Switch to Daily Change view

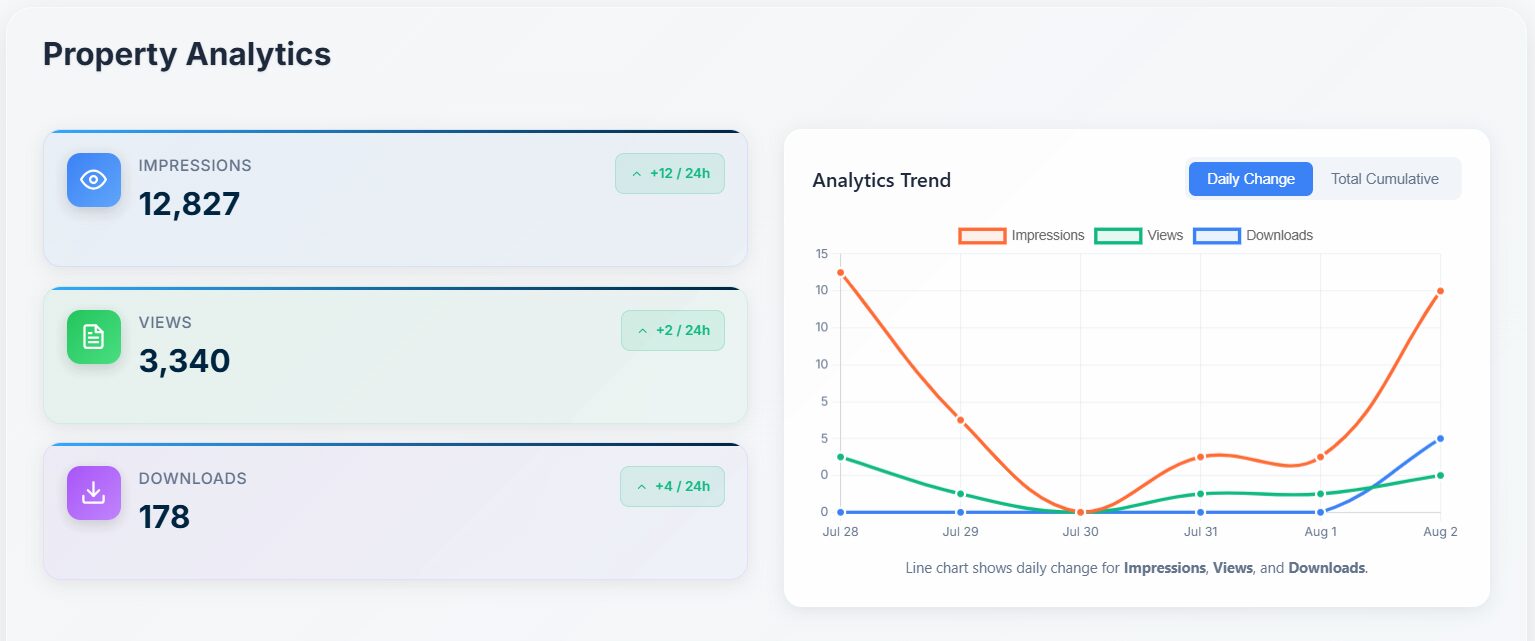pyautogui.click(x=1250, y=179)
